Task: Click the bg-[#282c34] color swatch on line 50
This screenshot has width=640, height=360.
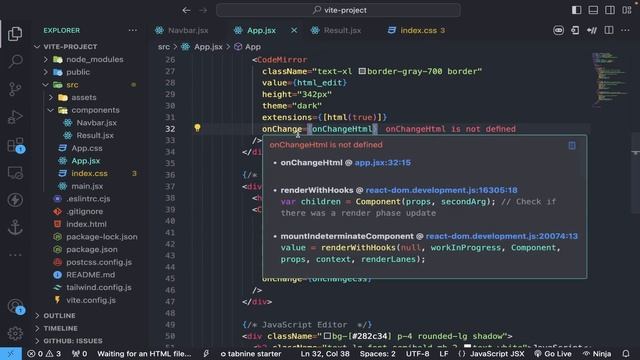Action: (x=327, y=336)
